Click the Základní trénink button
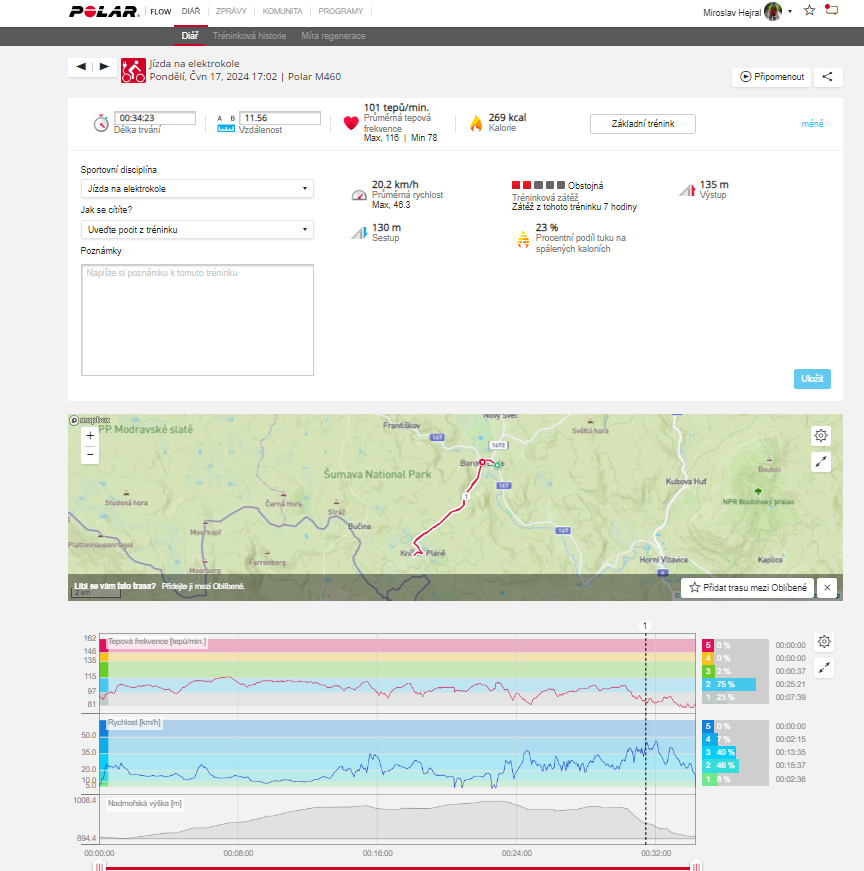 (x=642, y=124)
